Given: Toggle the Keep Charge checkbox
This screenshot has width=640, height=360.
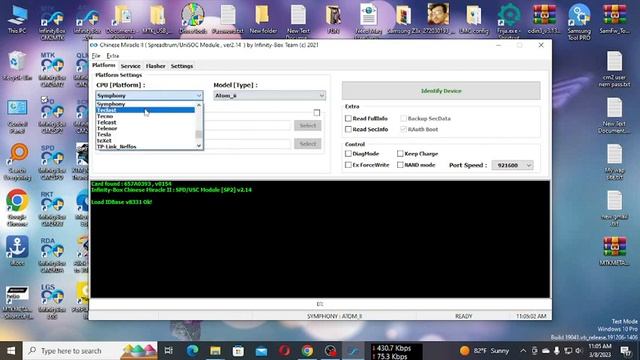Looking at the screenshot, I should tap(400, 154).
